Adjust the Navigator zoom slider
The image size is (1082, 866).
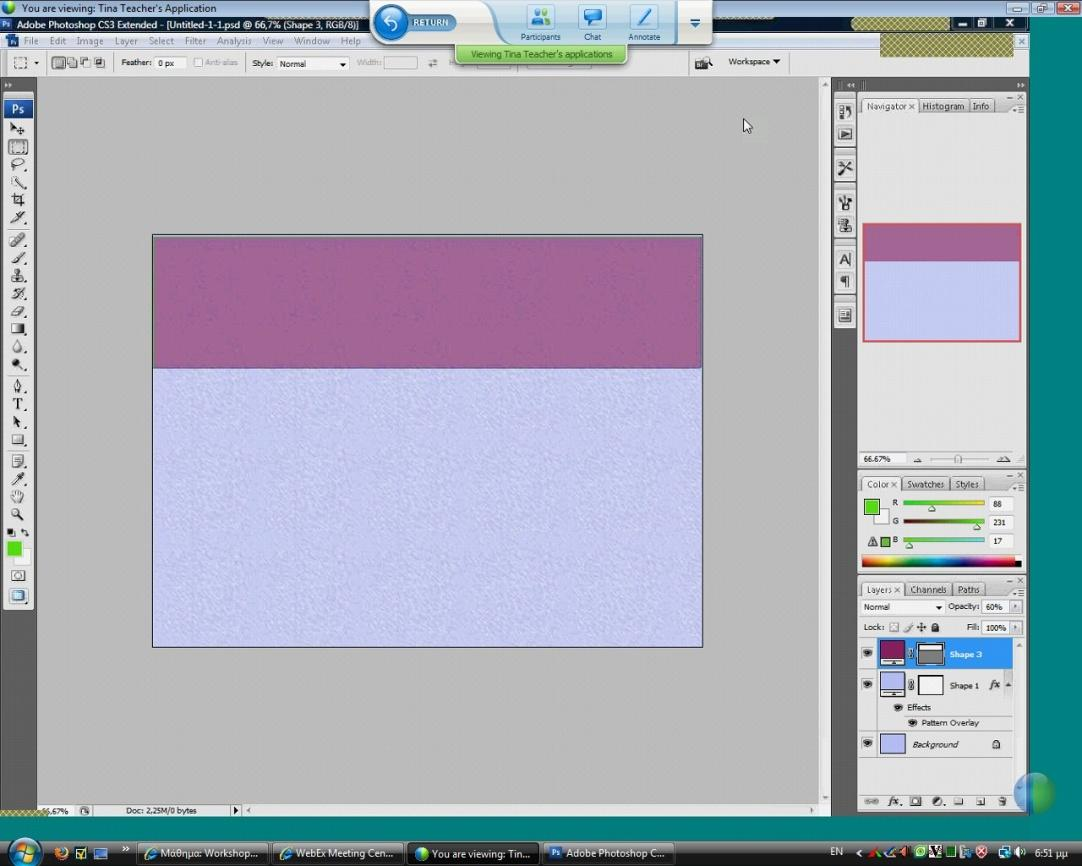[958, 459]
